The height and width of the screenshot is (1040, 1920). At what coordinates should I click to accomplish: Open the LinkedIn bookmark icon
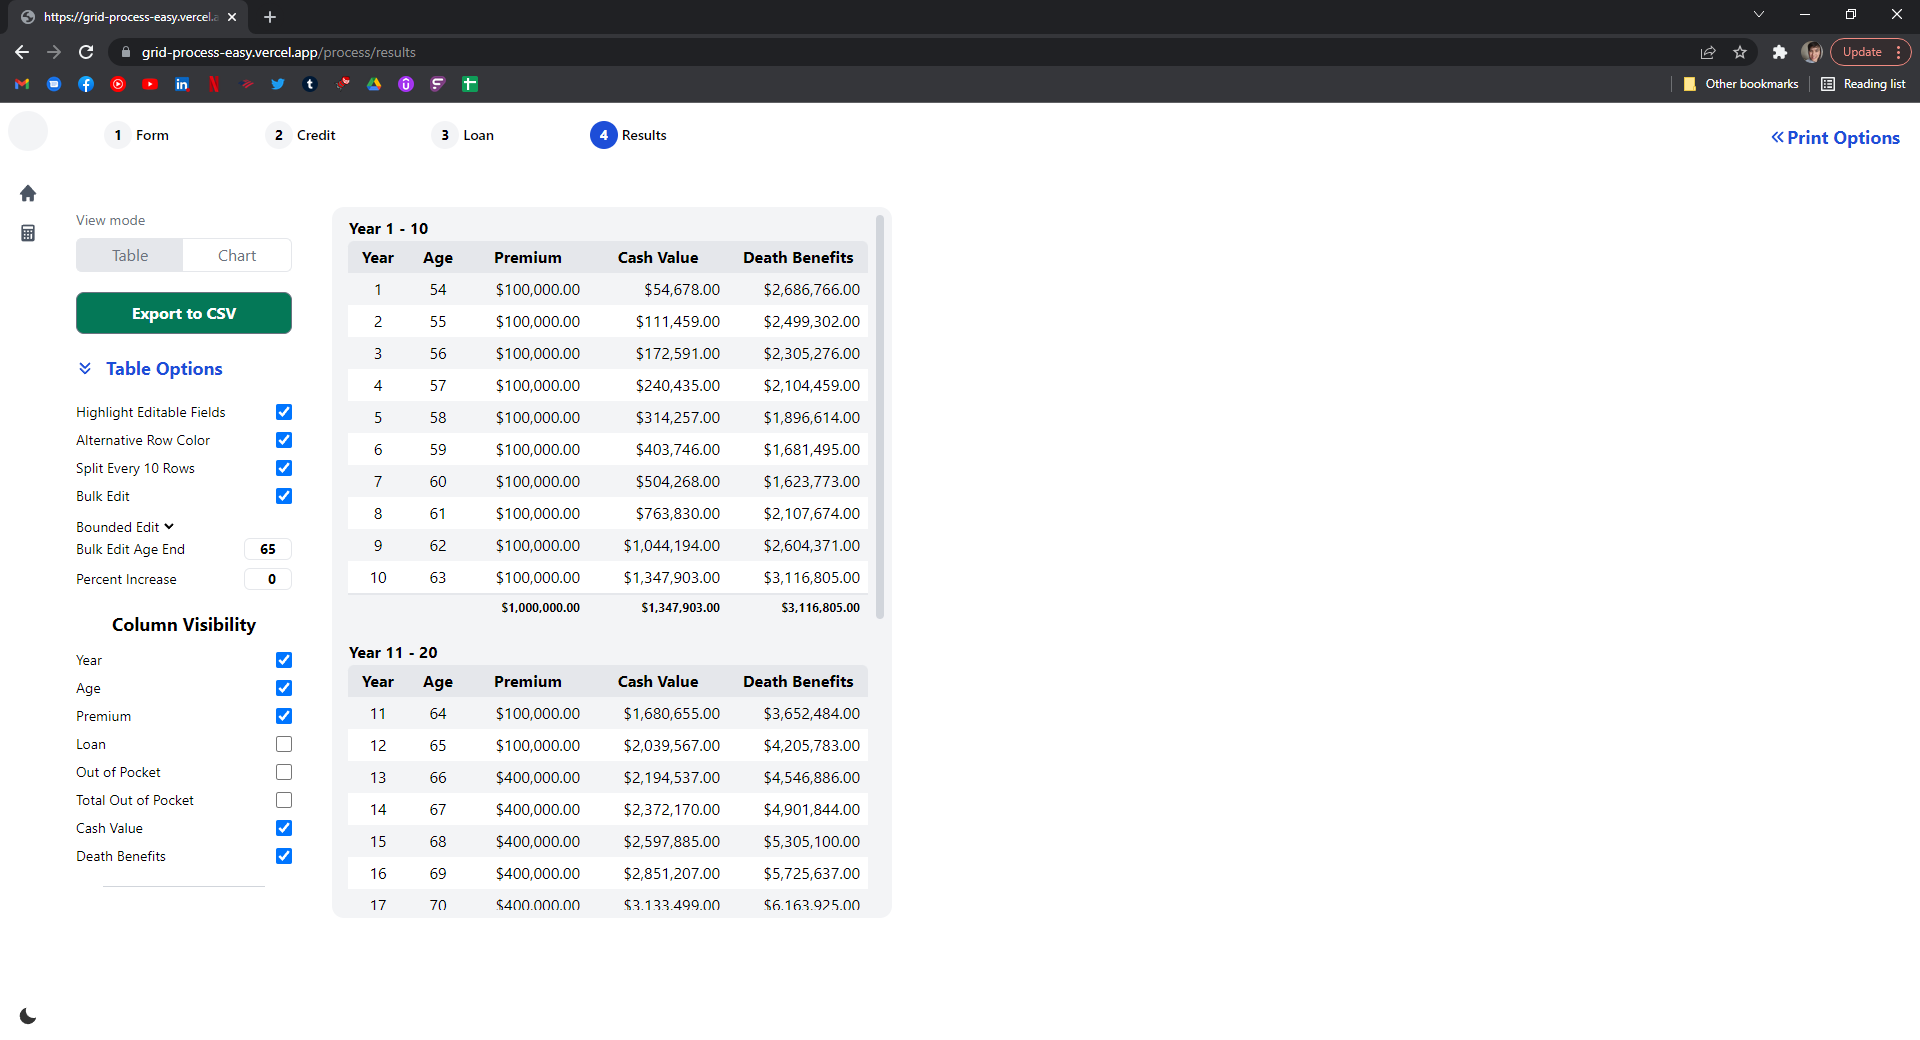click(x=182, y=84)
